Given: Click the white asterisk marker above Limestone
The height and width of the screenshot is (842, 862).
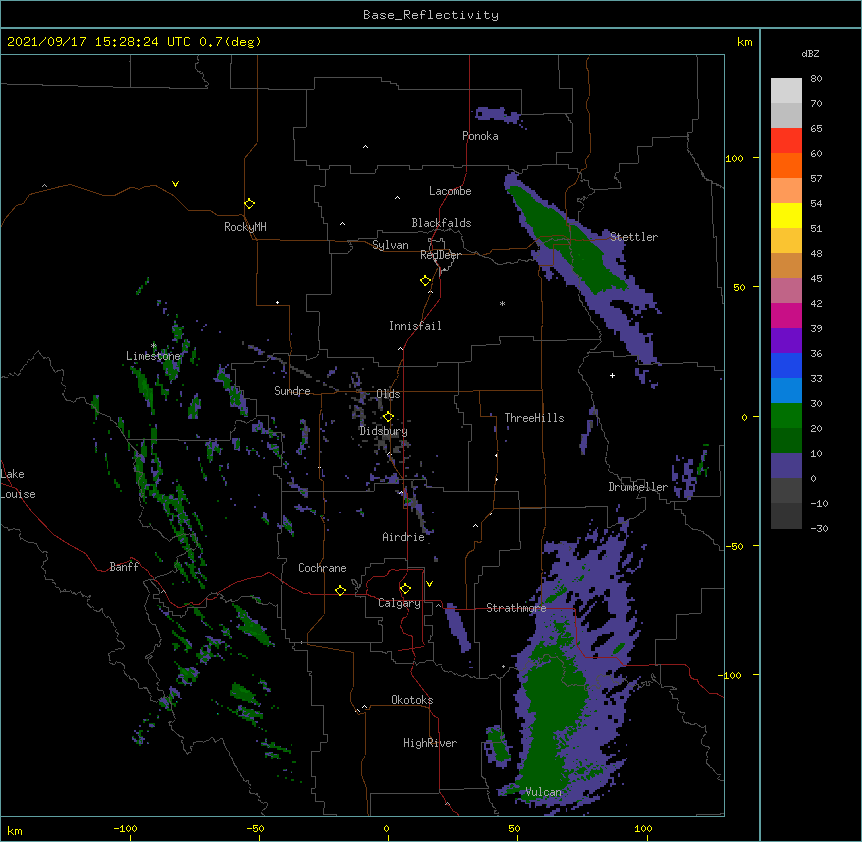Looking at the screenshot, I should coord(153,346).
